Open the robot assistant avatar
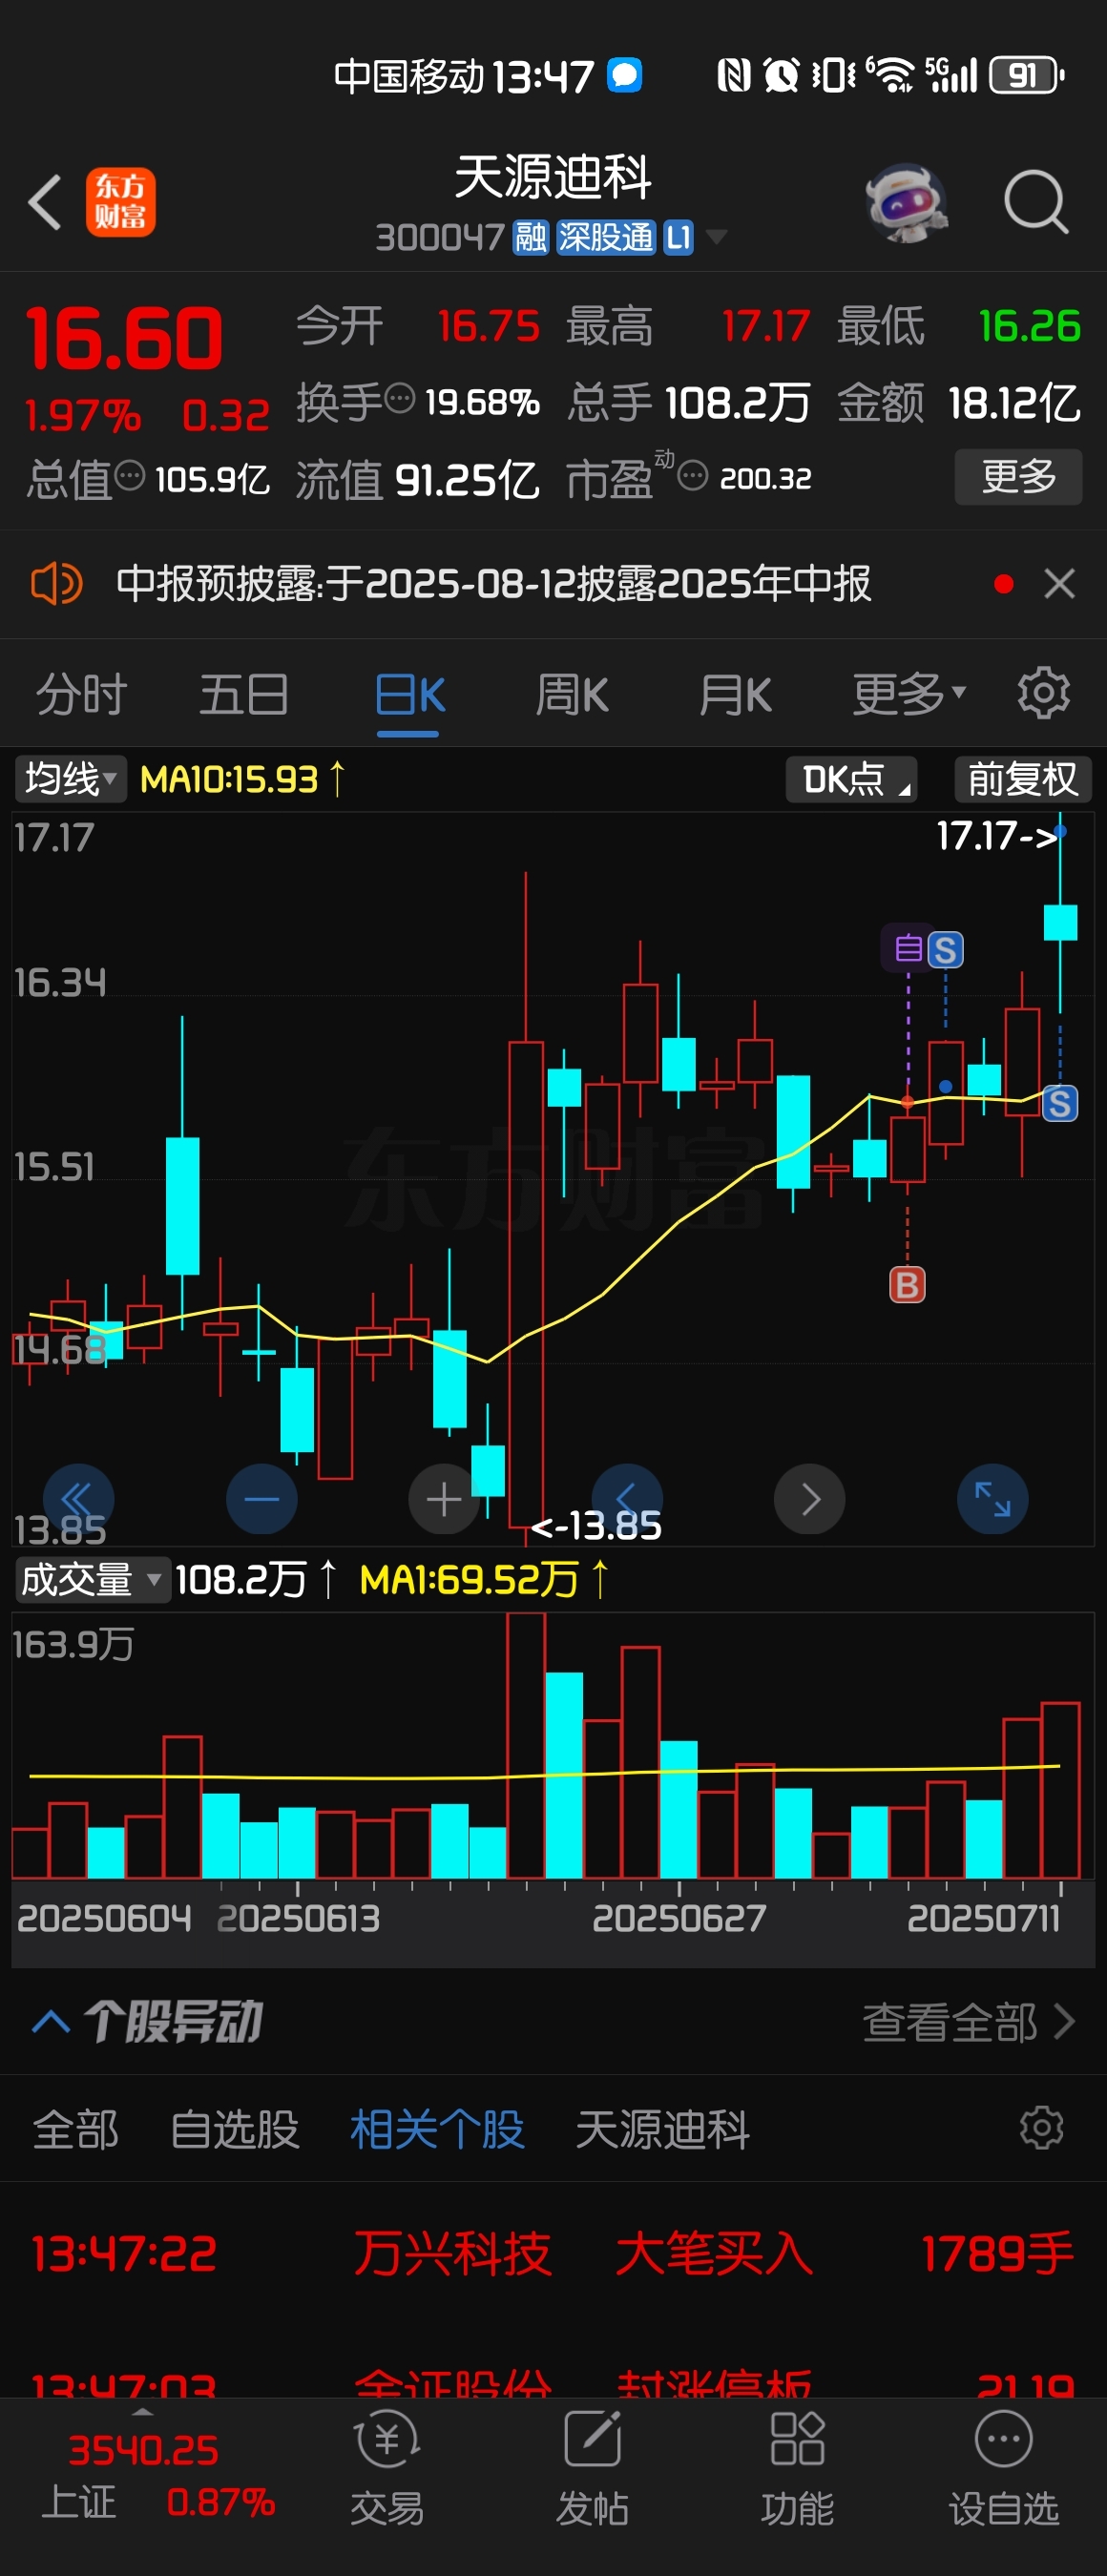 (x=906, y=203)
